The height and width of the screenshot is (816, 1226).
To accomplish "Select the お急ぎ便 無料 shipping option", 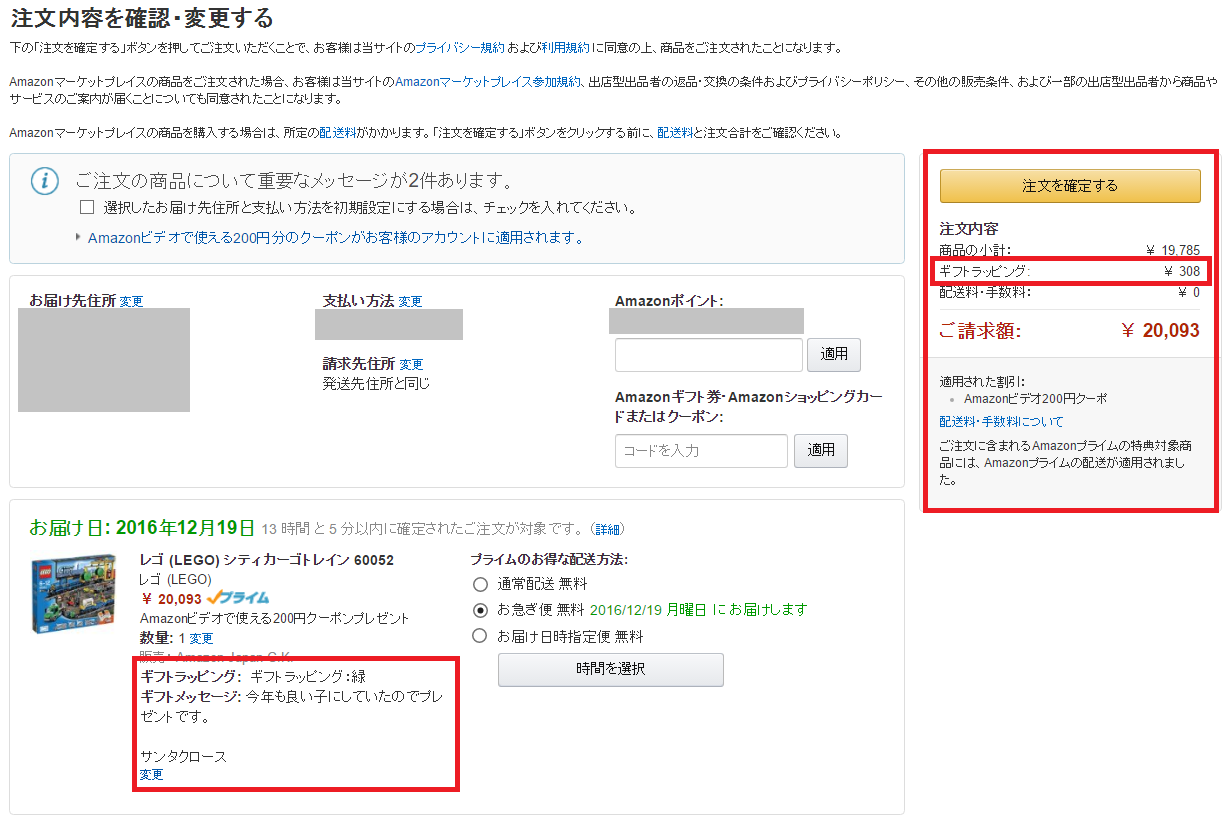I will tap(480, 610).
